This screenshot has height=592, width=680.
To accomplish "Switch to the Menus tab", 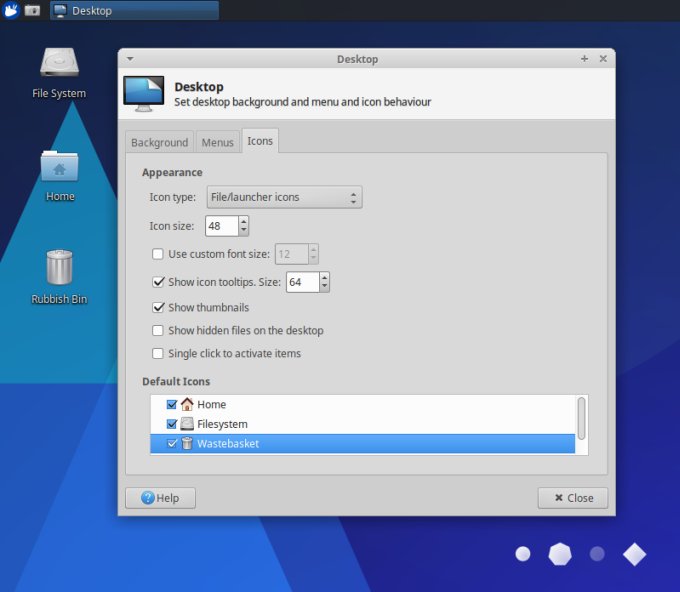I will pos(217,143).
